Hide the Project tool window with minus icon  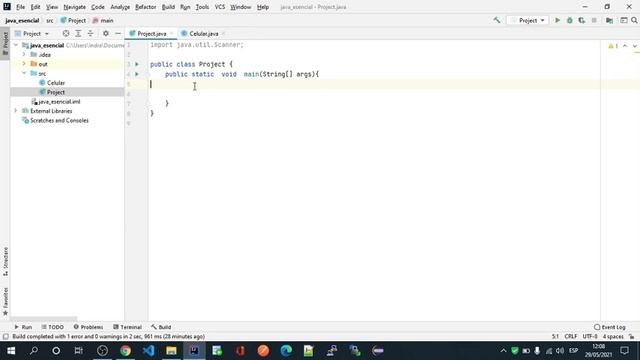point(118,33)
